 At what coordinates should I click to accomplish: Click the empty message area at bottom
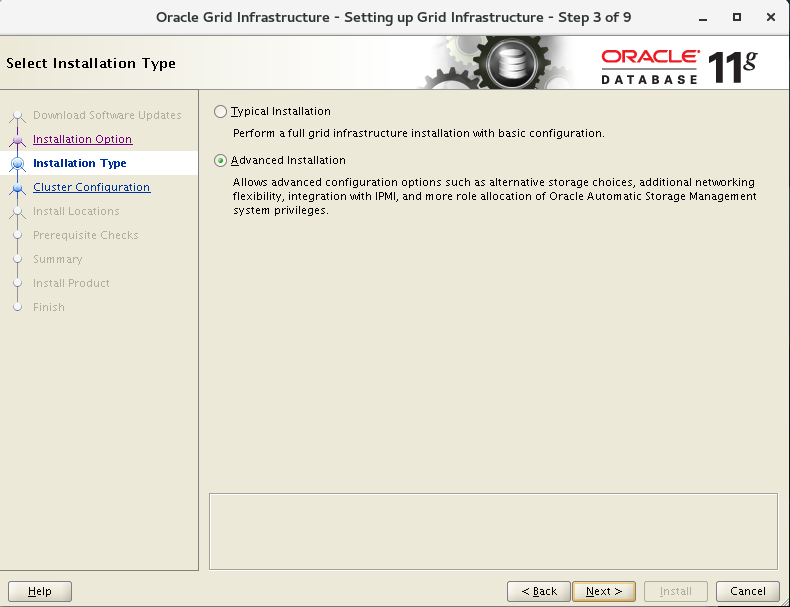coord(493,531)
